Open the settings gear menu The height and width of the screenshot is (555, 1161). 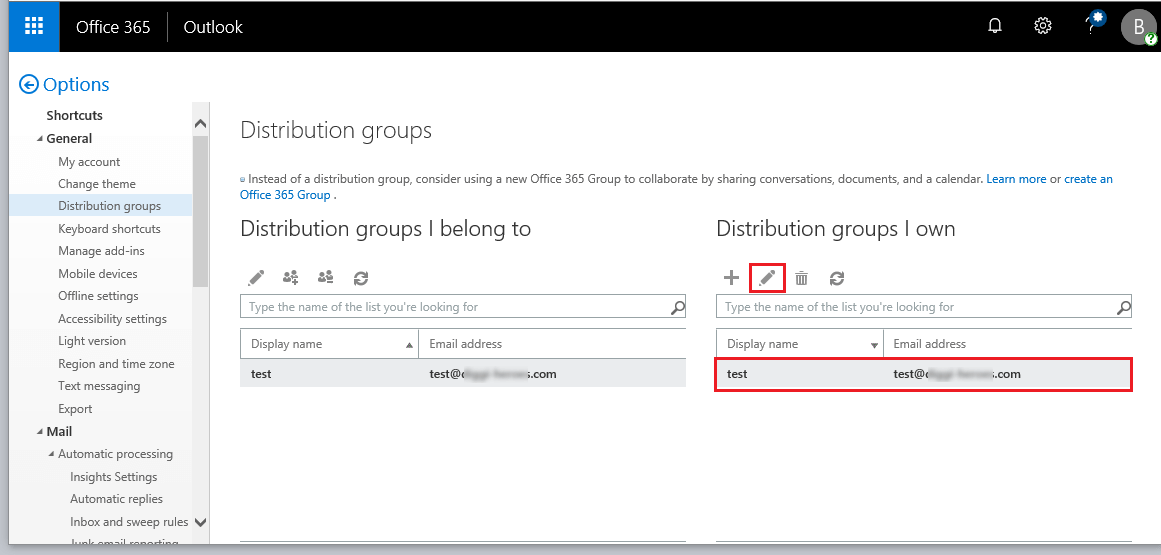point(1042,27)
